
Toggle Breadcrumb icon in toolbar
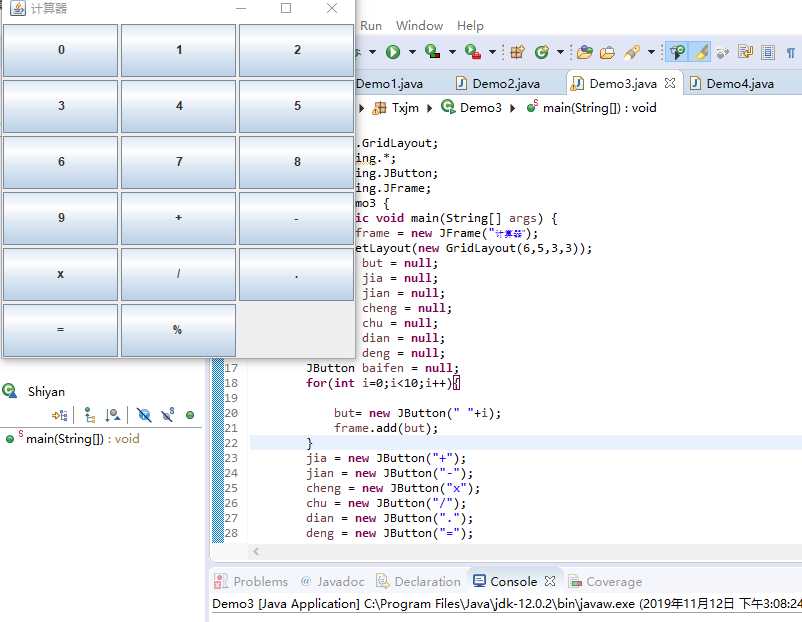pos(678,52)
